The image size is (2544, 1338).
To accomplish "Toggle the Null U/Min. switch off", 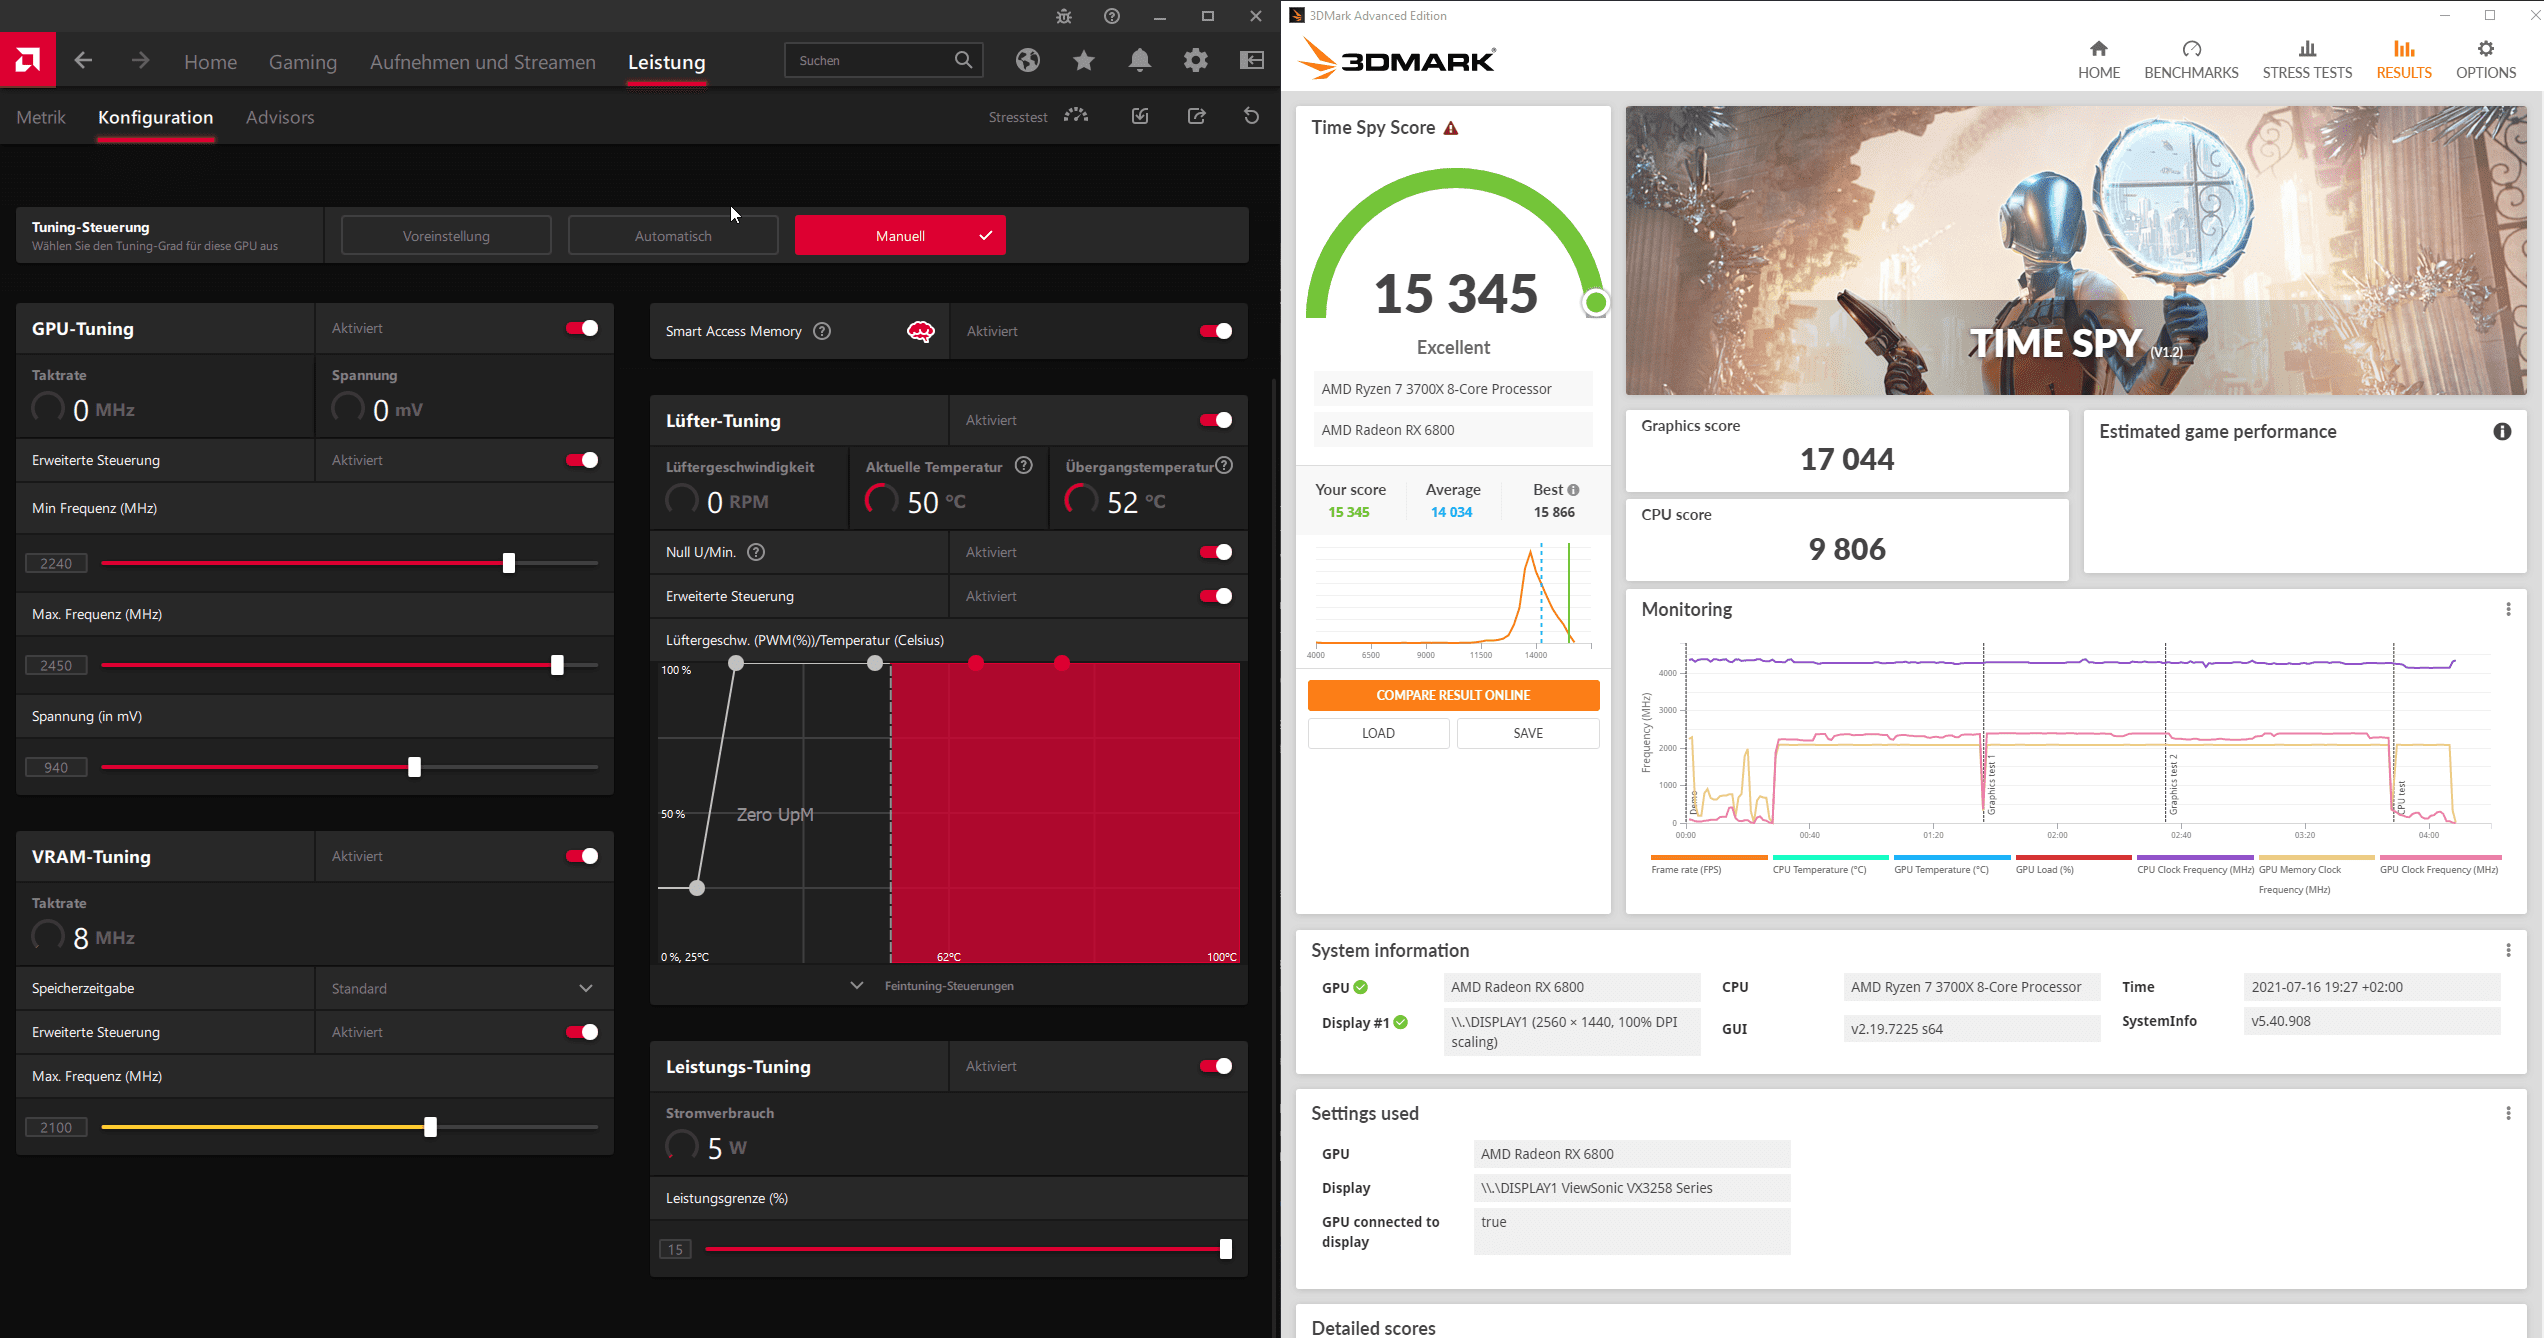I will (x=1216, y=552).
